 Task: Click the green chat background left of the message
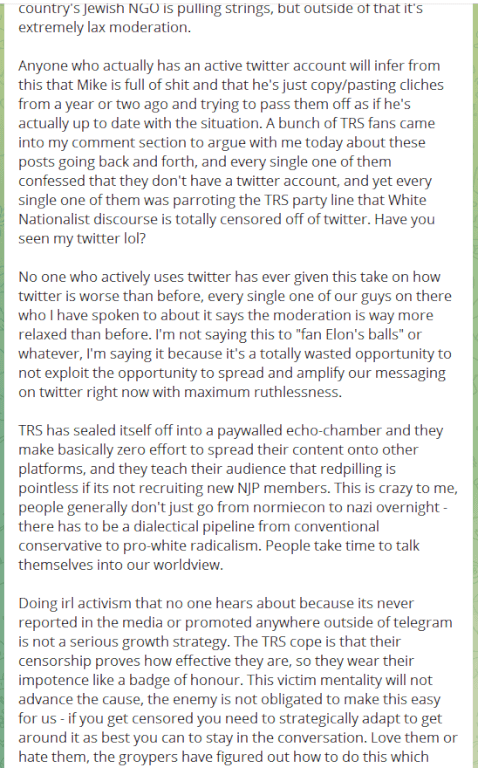[2, 384]
